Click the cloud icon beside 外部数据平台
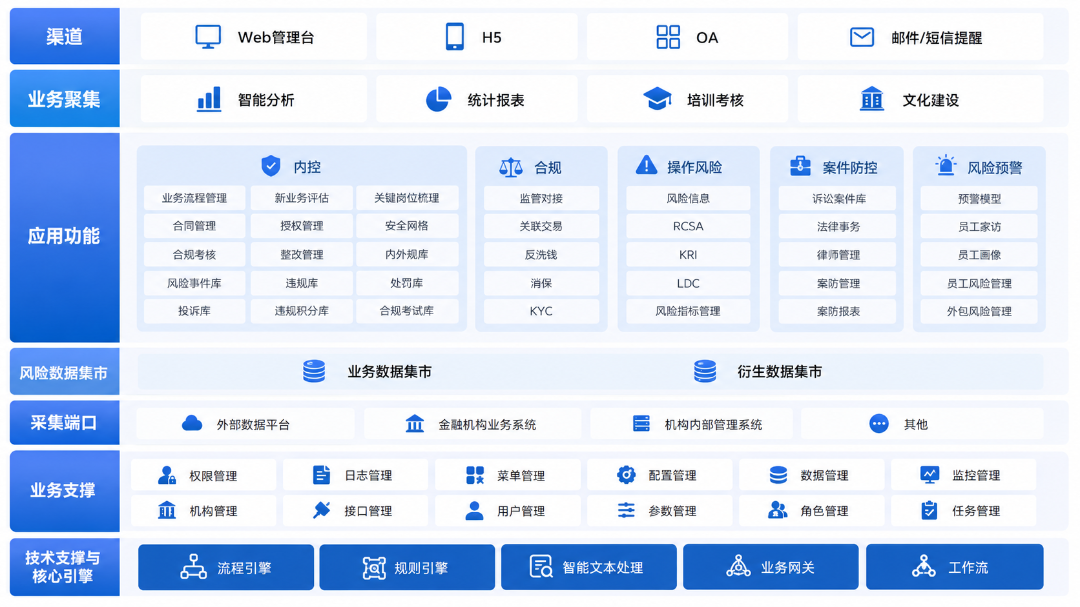Viewport: 1080px width, 607px height. [192, 423]
